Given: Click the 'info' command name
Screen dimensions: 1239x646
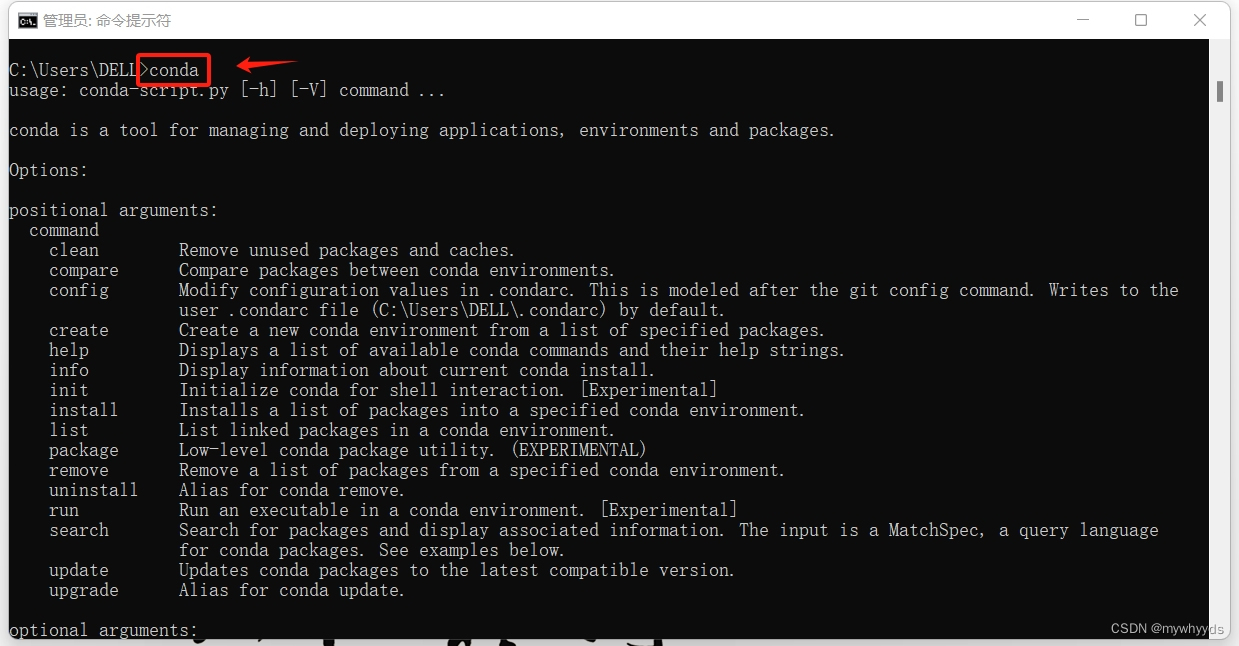Looking at the screenshot, I should tap(69, 370).
